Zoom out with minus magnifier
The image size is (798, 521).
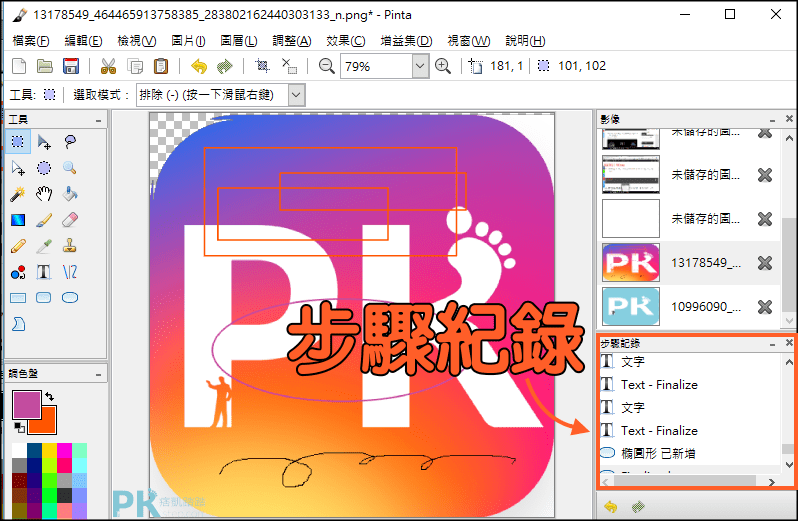[326, 66]
